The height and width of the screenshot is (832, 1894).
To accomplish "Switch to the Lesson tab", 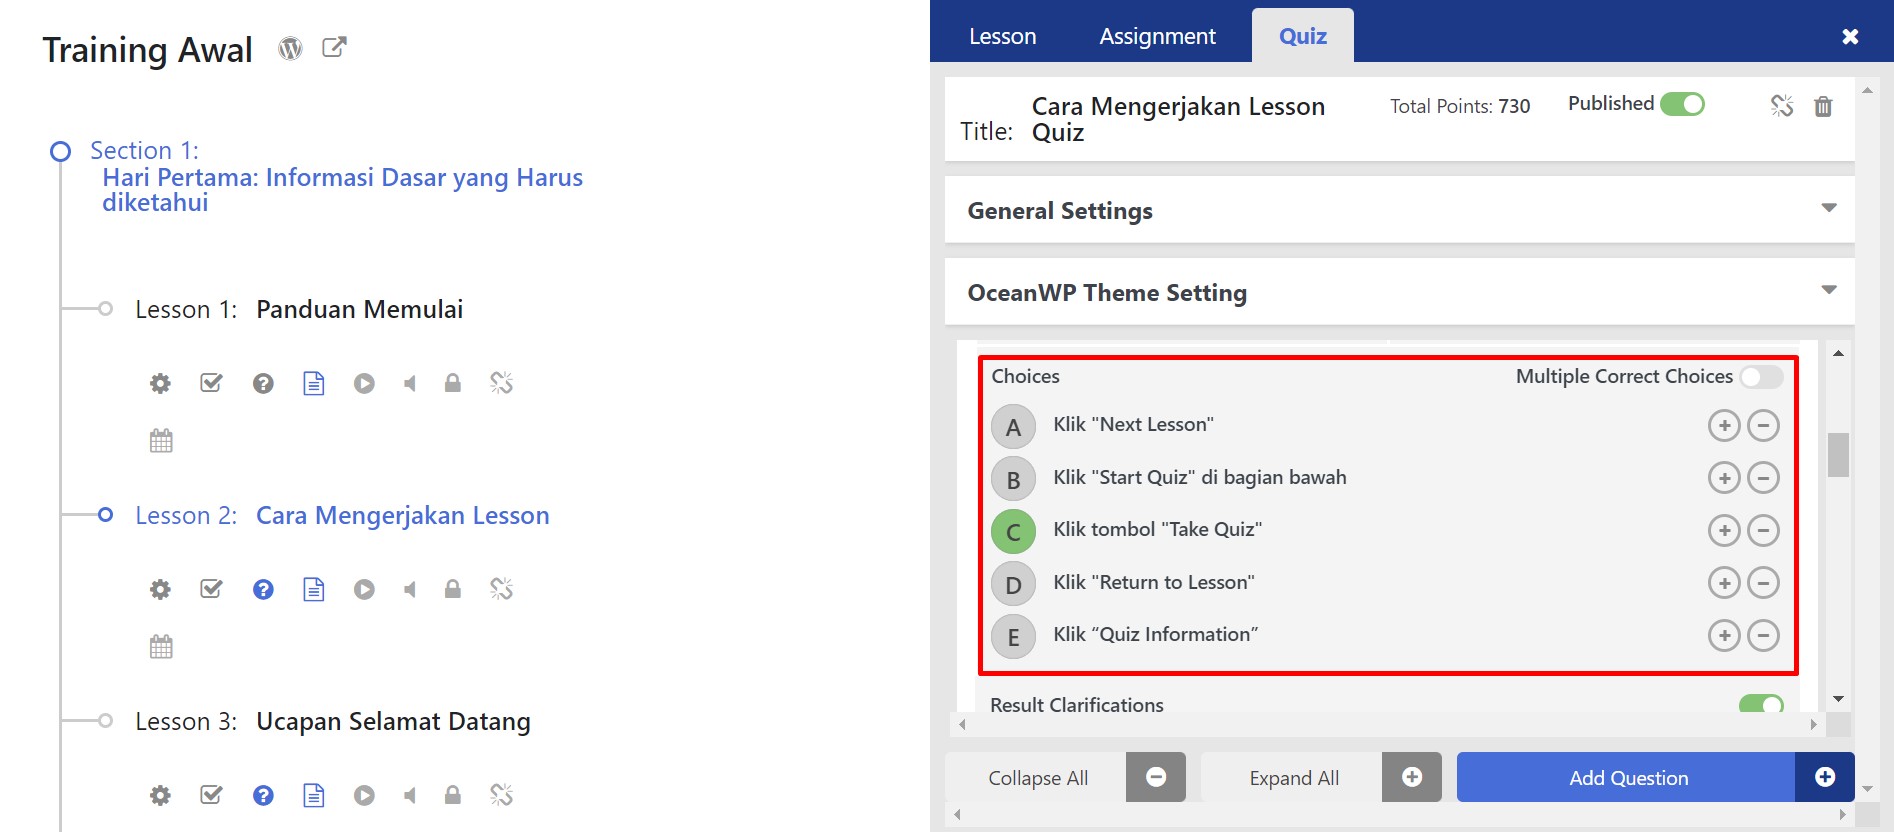I will point(1002,36).
